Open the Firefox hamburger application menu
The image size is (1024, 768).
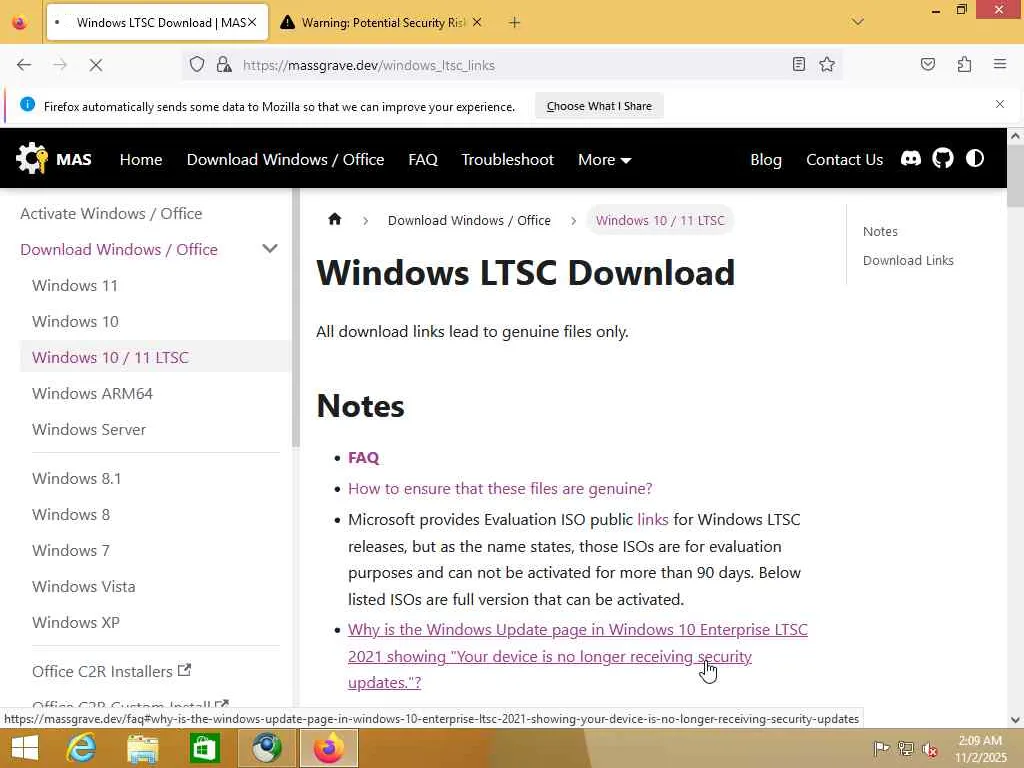coord(1000,64)
